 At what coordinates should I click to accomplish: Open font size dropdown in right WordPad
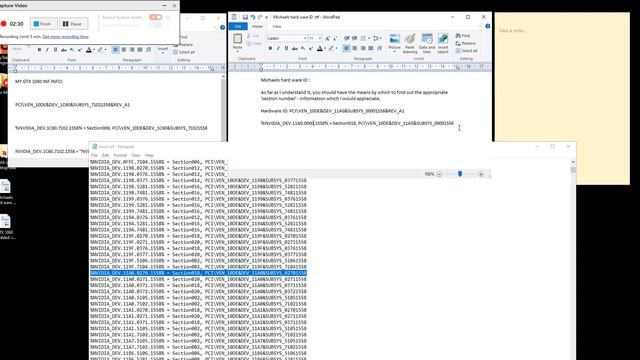click(x=320, y=38)
